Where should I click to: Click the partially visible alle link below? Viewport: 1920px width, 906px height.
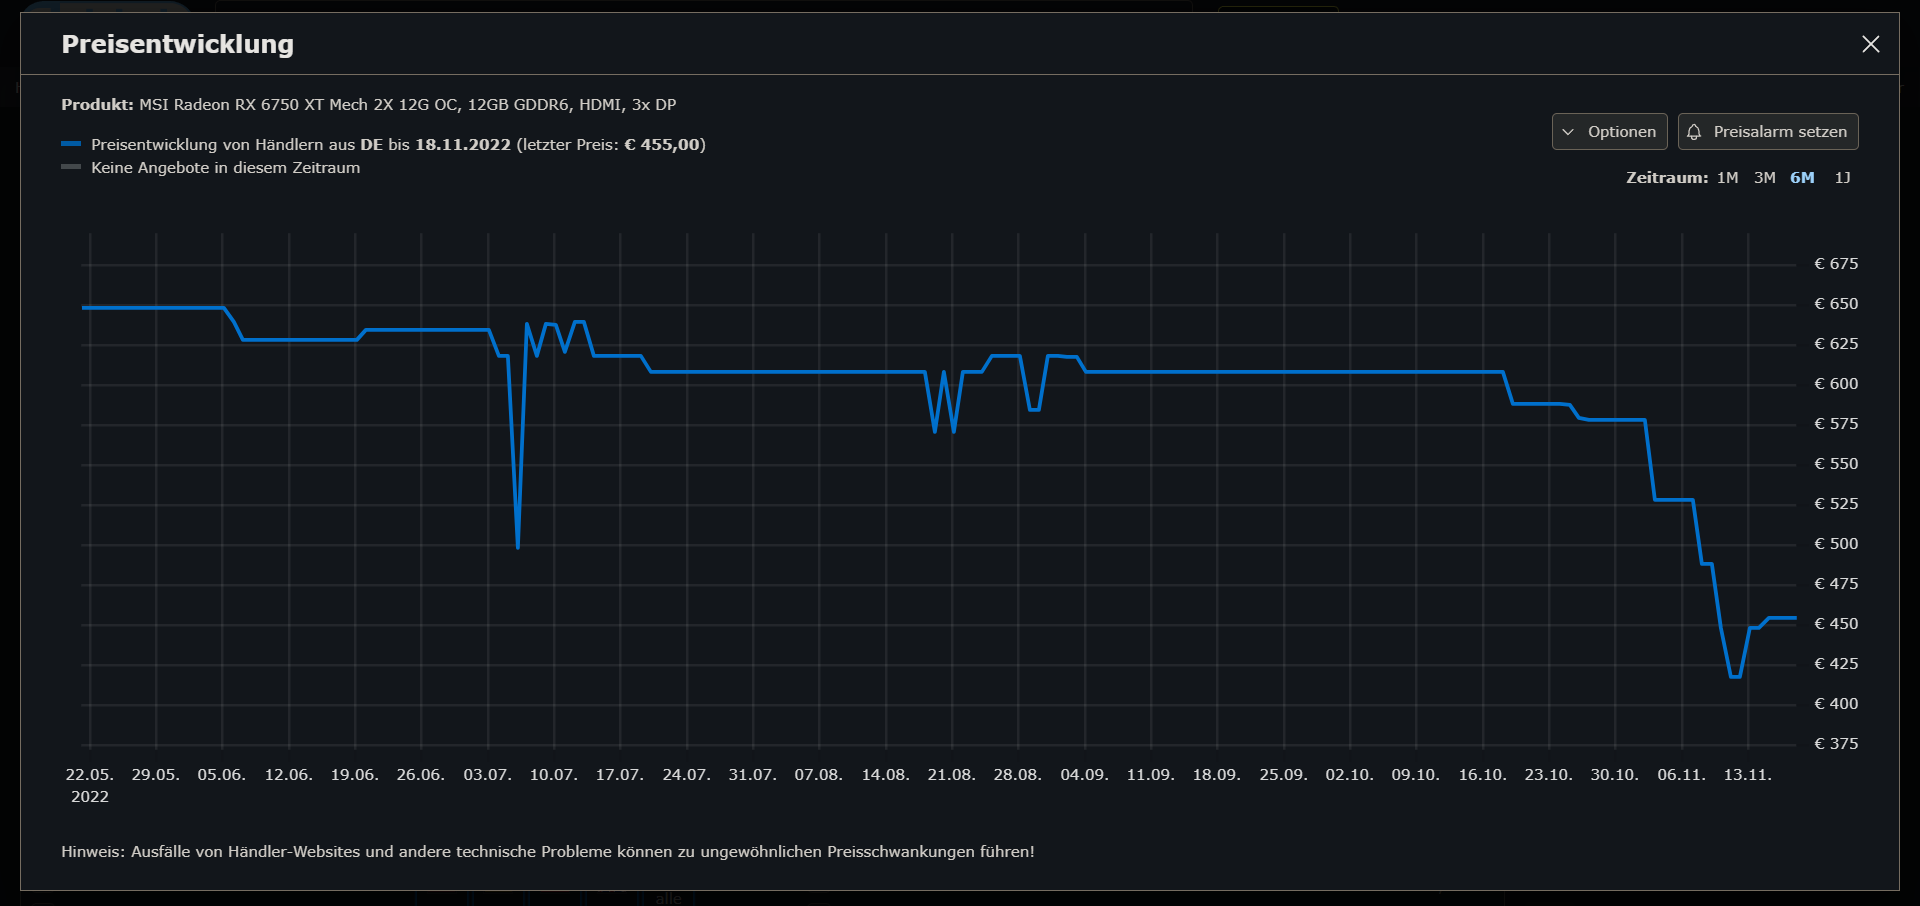coord(668,898)
